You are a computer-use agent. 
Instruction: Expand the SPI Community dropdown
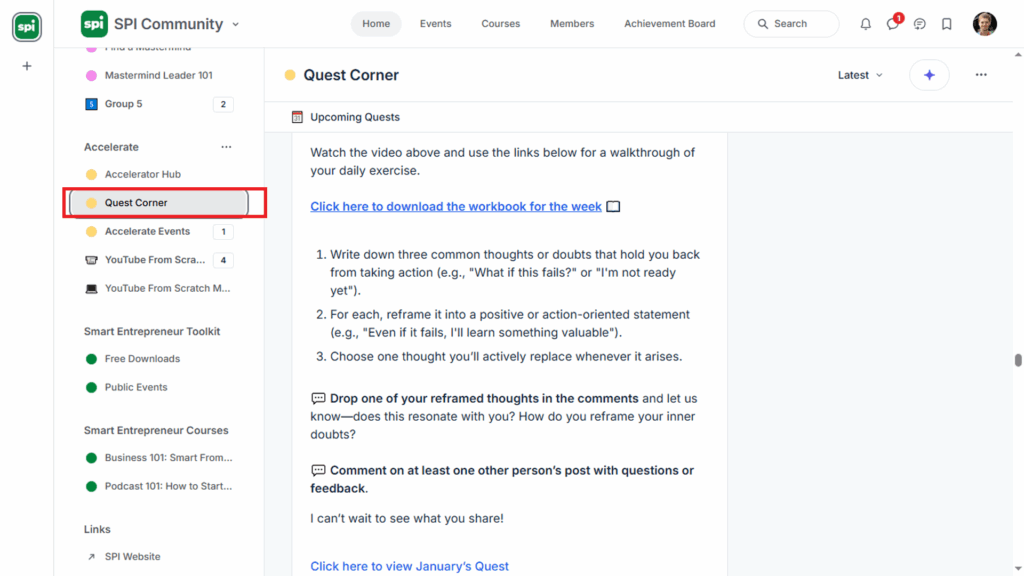(x=236, y=24)
